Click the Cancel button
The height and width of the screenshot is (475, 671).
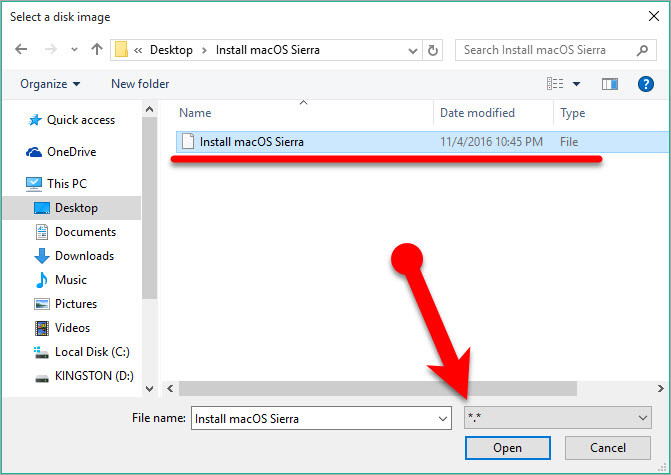pos(608,448)
